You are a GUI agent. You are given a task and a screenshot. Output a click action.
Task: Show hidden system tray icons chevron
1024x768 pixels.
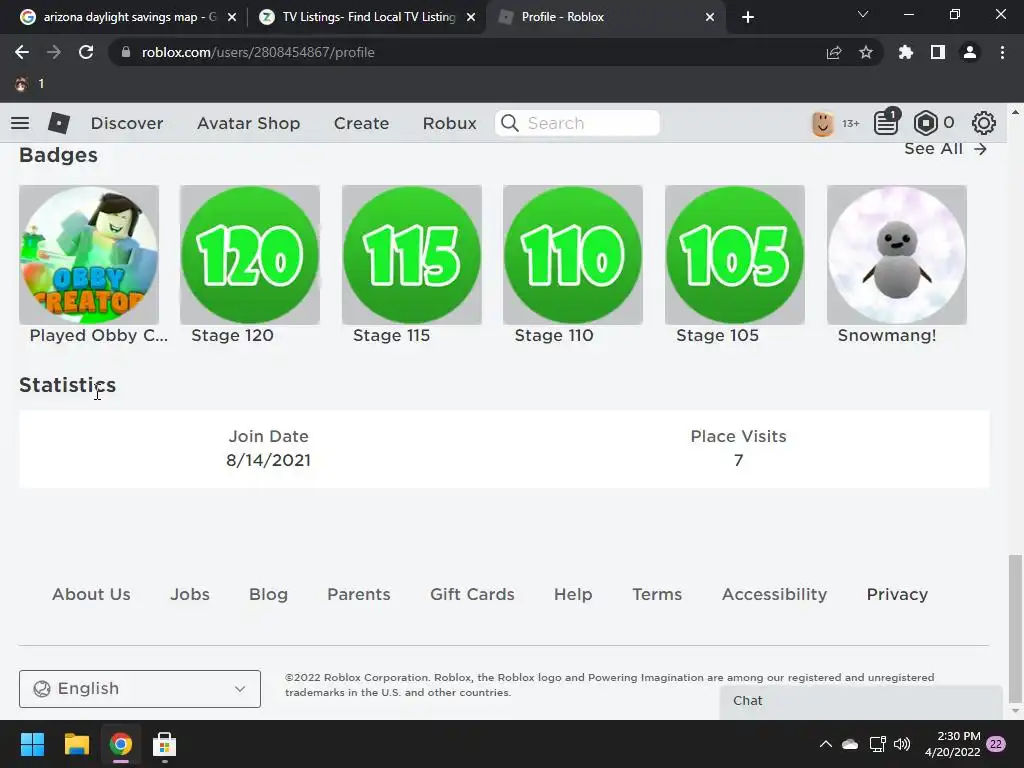pyautogui.click(x=825, y=744)
